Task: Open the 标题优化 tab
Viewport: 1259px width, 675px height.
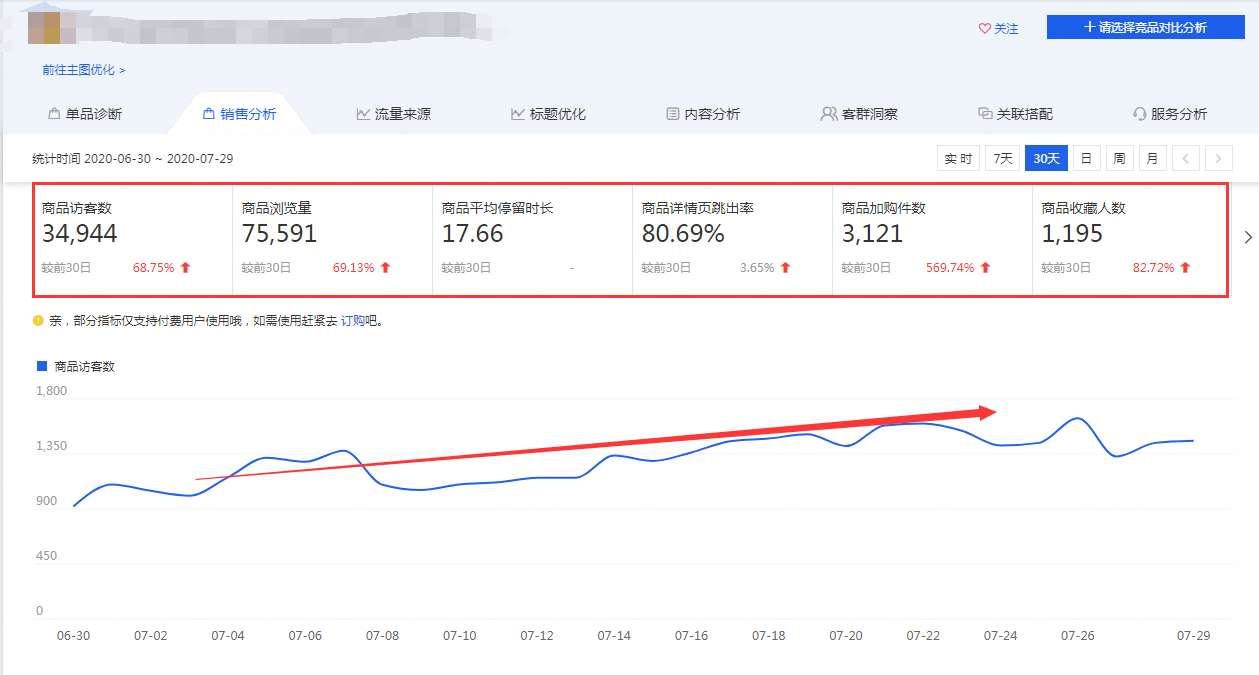Action: 548,114
